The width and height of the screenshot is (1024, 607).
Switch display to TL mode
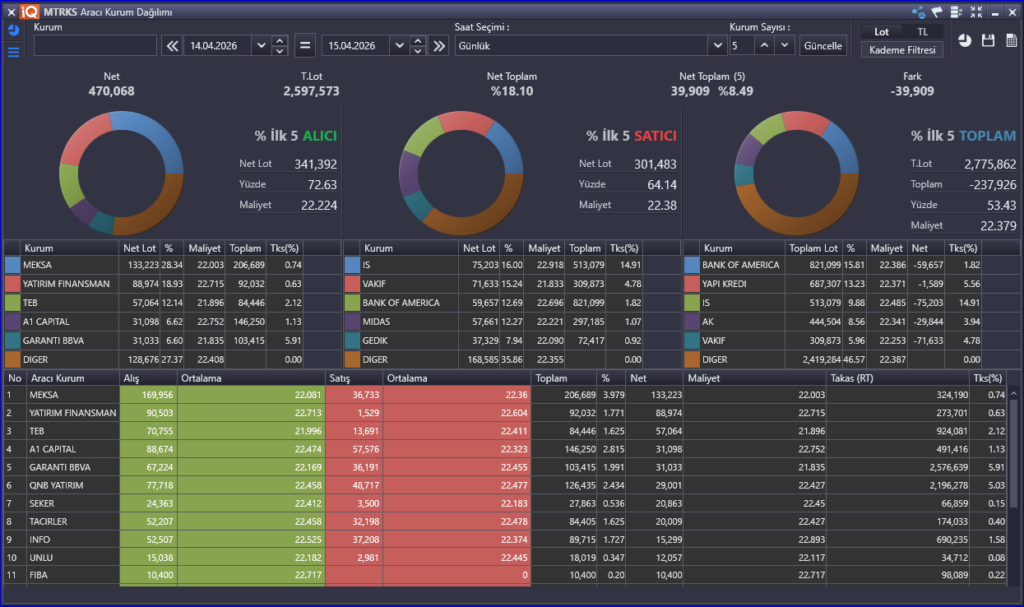point(922,32)
